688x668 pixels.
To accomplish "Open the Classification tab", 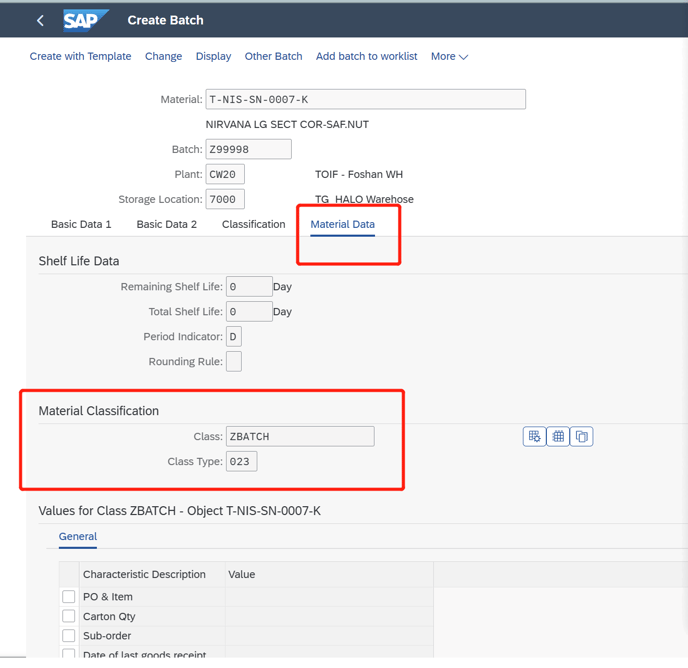I will point(253,224).
